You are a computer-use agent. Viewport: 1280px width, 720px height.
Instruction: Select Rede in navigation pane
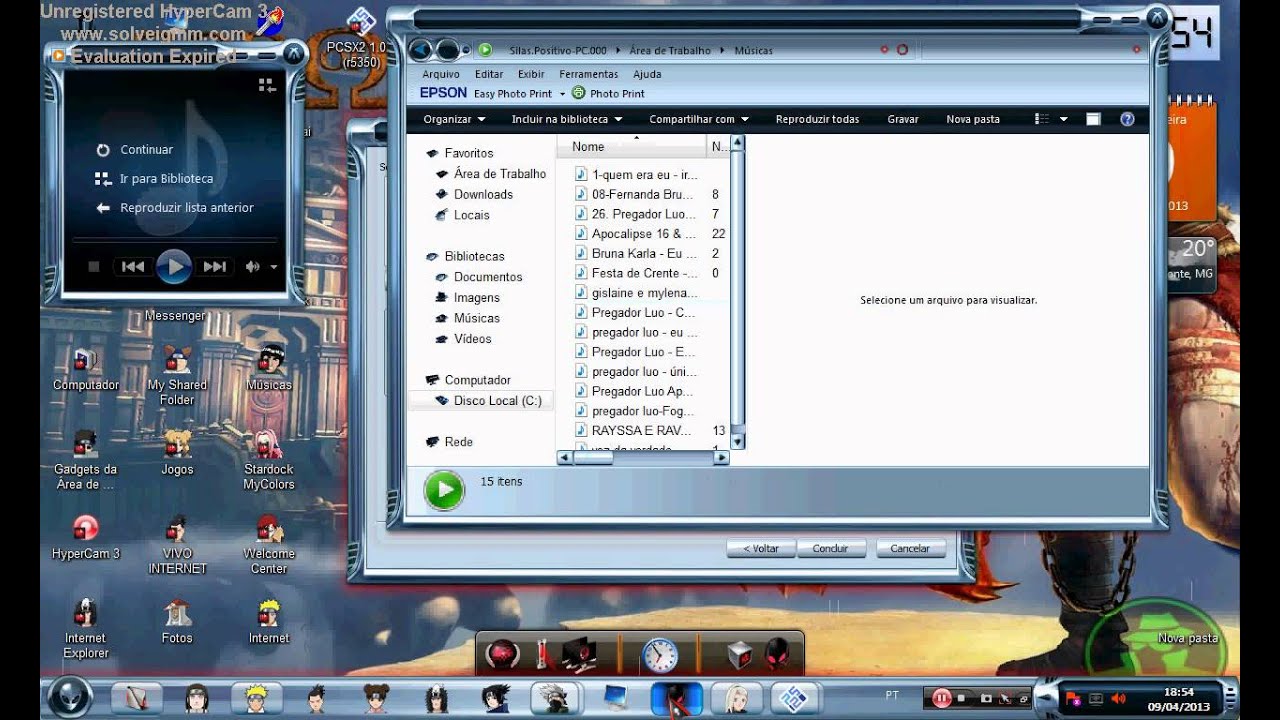(x=459, y=442)
